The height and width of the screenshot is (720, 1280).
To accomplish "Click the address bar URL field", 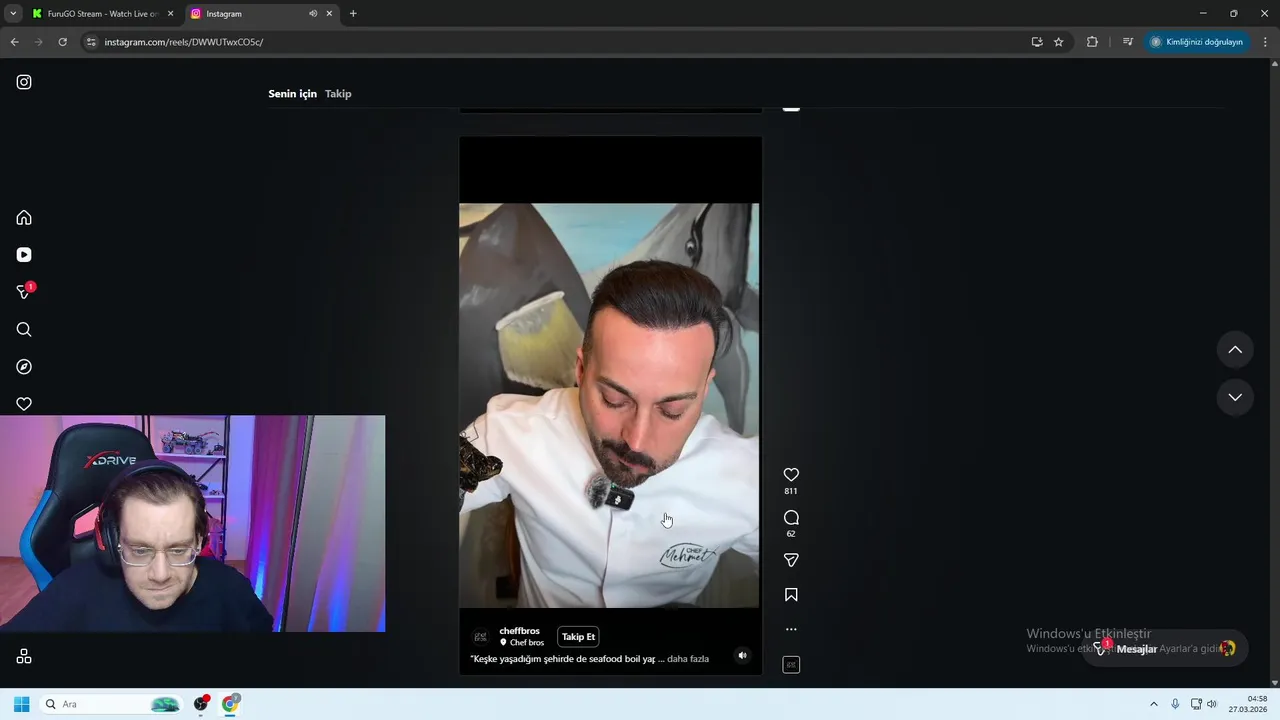I will 560,42.
